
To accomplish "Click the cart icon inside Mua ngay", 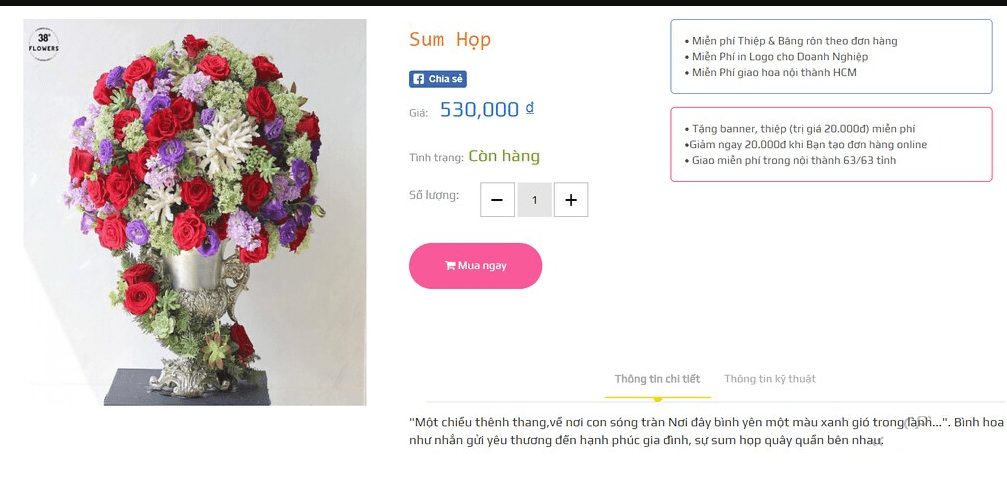I will pyautogui.click(x=450, y=266).
